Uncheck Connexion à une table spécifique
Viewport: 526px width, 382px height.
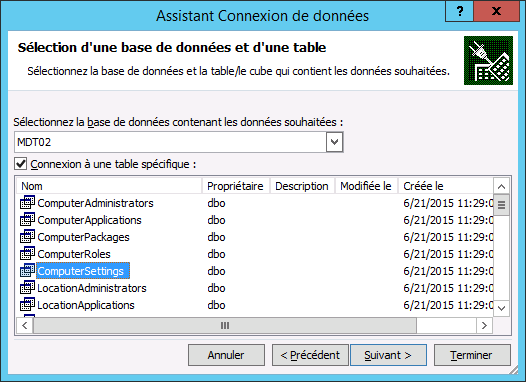[x=20, y=164]
